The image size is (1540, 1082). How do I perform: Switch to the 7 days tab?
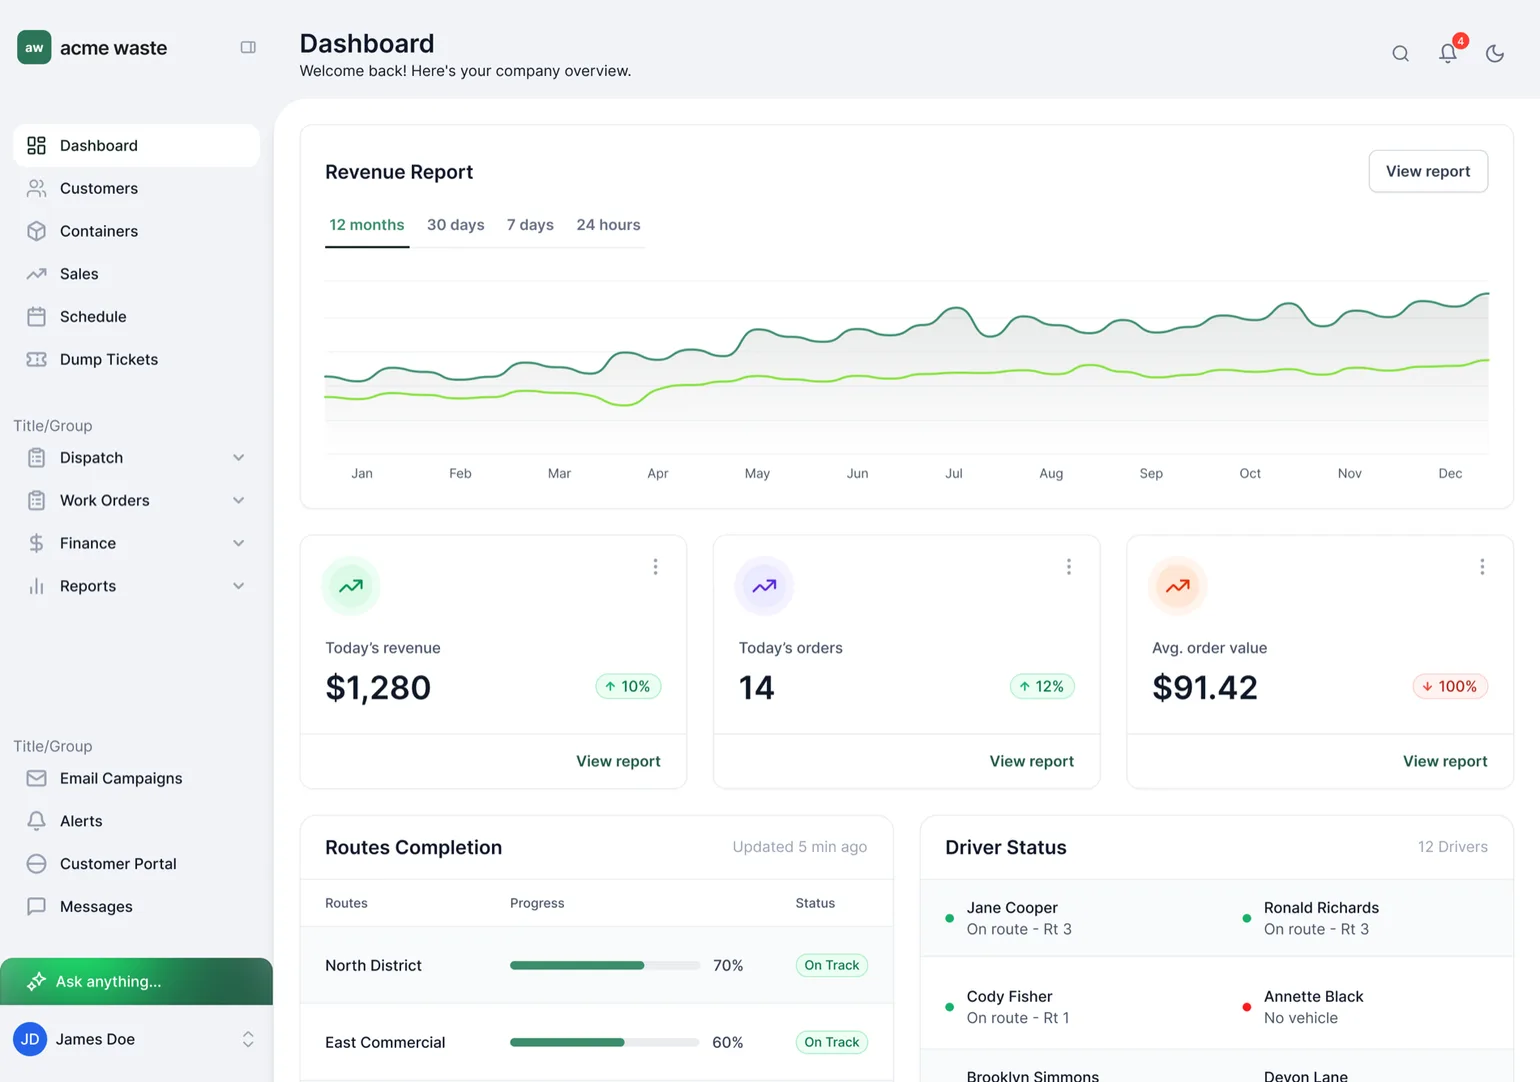(x=530, y=225)
